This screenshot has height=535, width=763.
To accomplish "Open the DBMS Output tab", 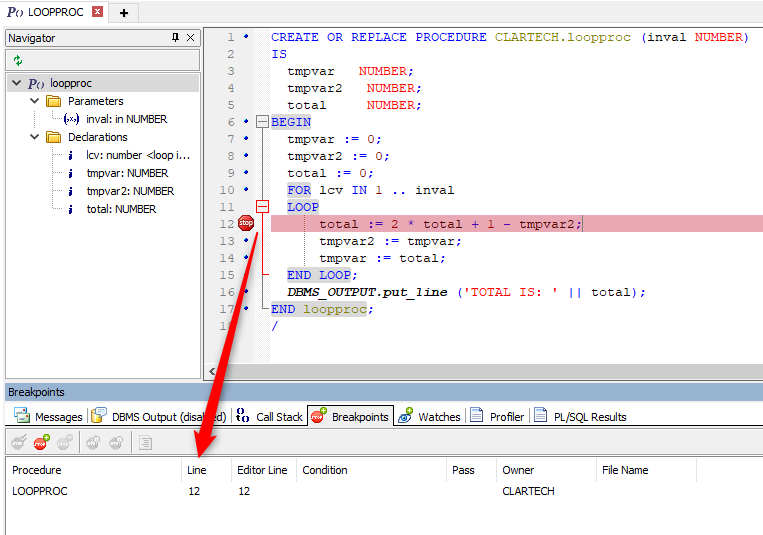I will [159, 416].
